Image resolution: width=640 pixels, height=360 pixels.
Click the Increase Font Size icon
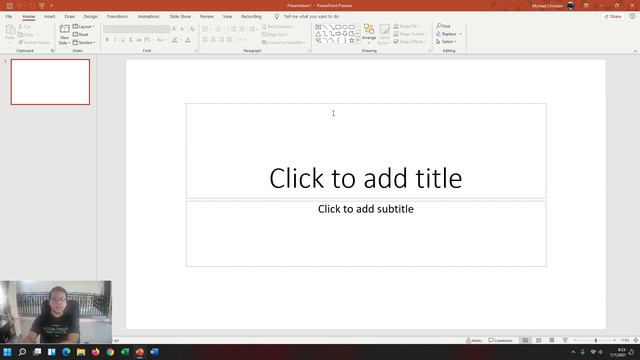pos(174,29)
